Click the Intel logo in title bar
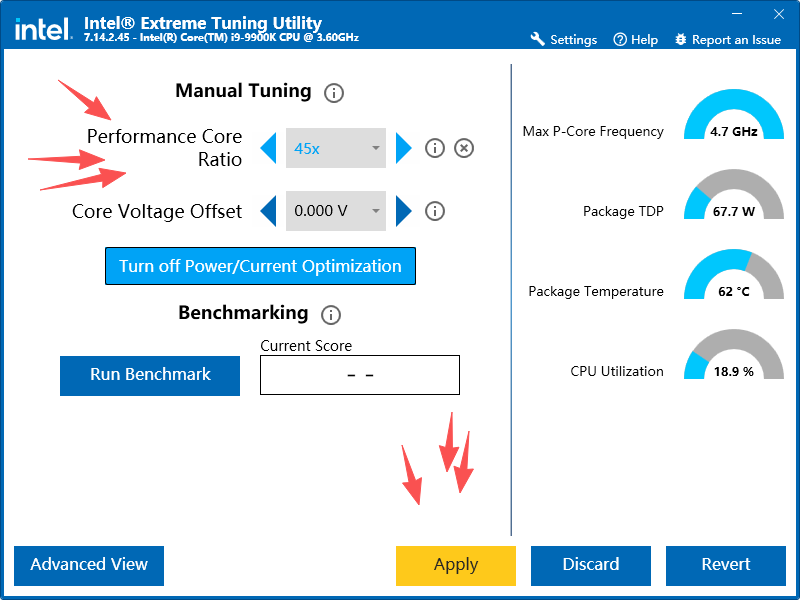This screenshot has width=800, height=600. click(x=42, y=30)
